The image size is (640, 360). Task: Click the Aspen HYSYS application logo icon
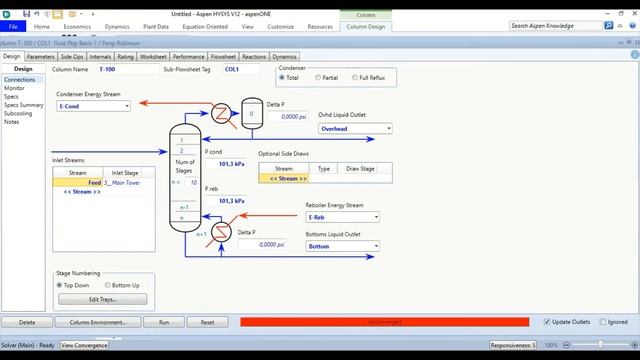[x=6, y=14]
